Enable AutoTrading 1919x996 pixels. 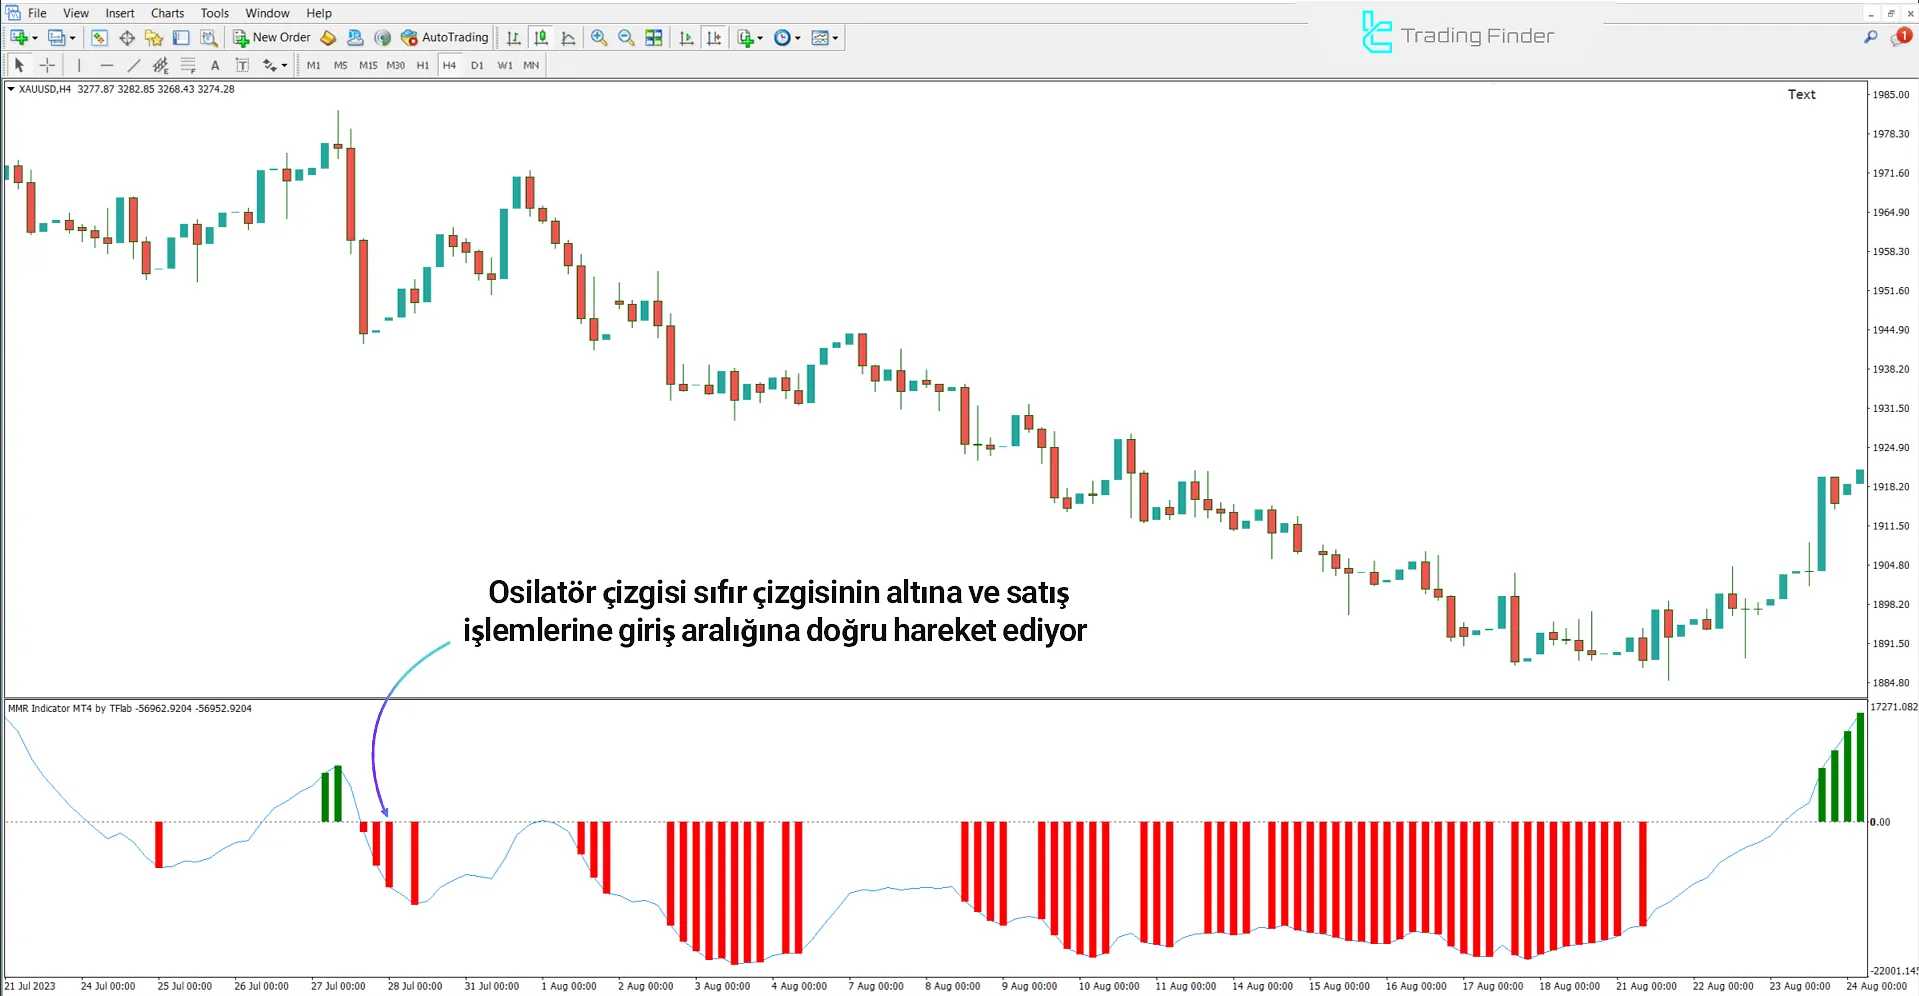pos(444,37)
